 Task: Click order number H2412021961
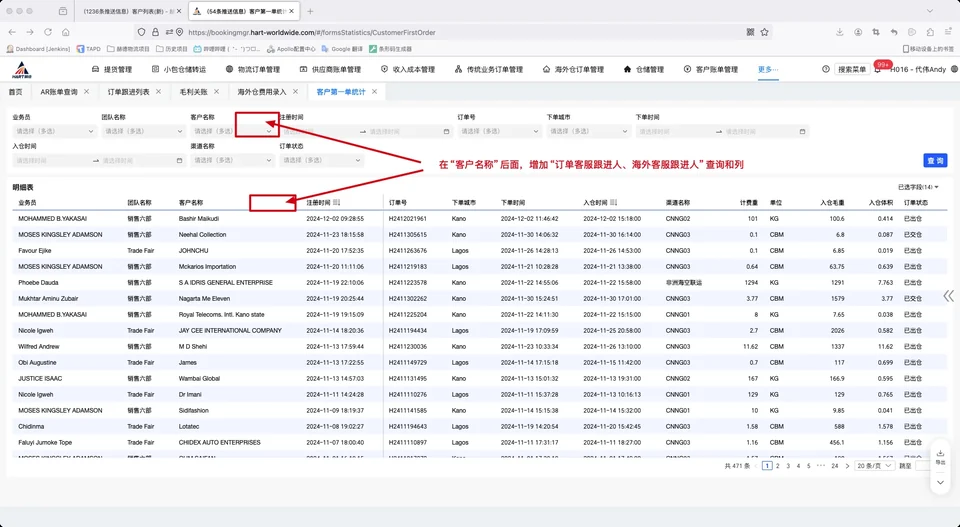pos(408,219)
